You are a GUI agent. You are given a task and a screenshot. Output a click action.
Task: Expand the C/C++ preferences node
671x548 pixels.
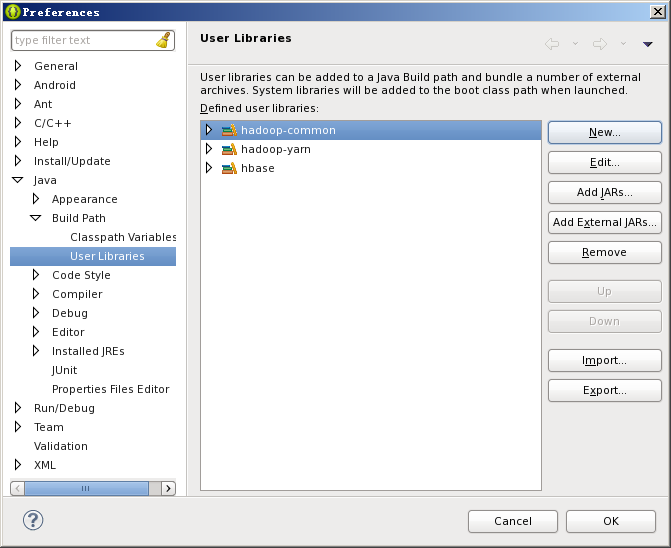pyautogui.click(x=18, y=123)
